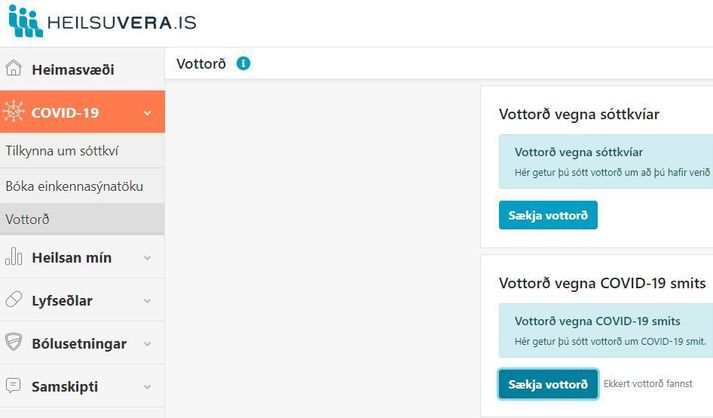Click the blue info icon beside Vottorð
Viewport: 713px width, 418px height.
pyautogui.click(x=243, y=63)
